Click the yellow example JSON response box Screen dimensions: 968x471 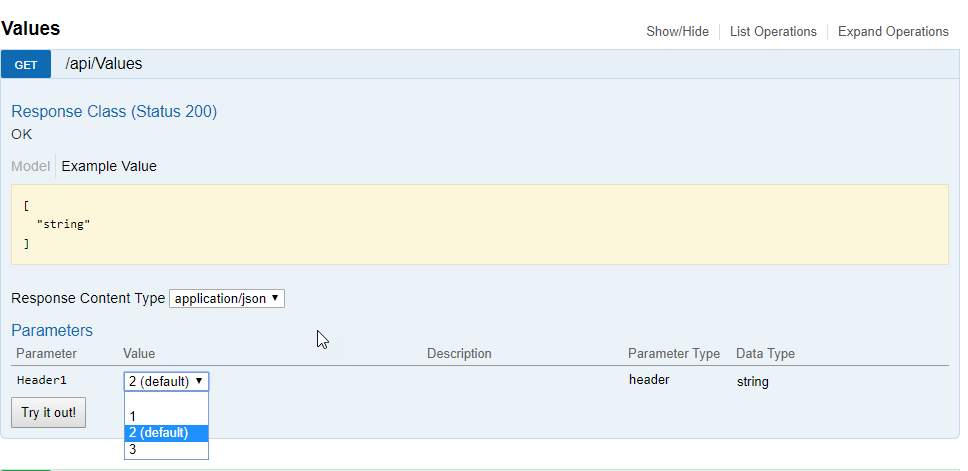479,224
